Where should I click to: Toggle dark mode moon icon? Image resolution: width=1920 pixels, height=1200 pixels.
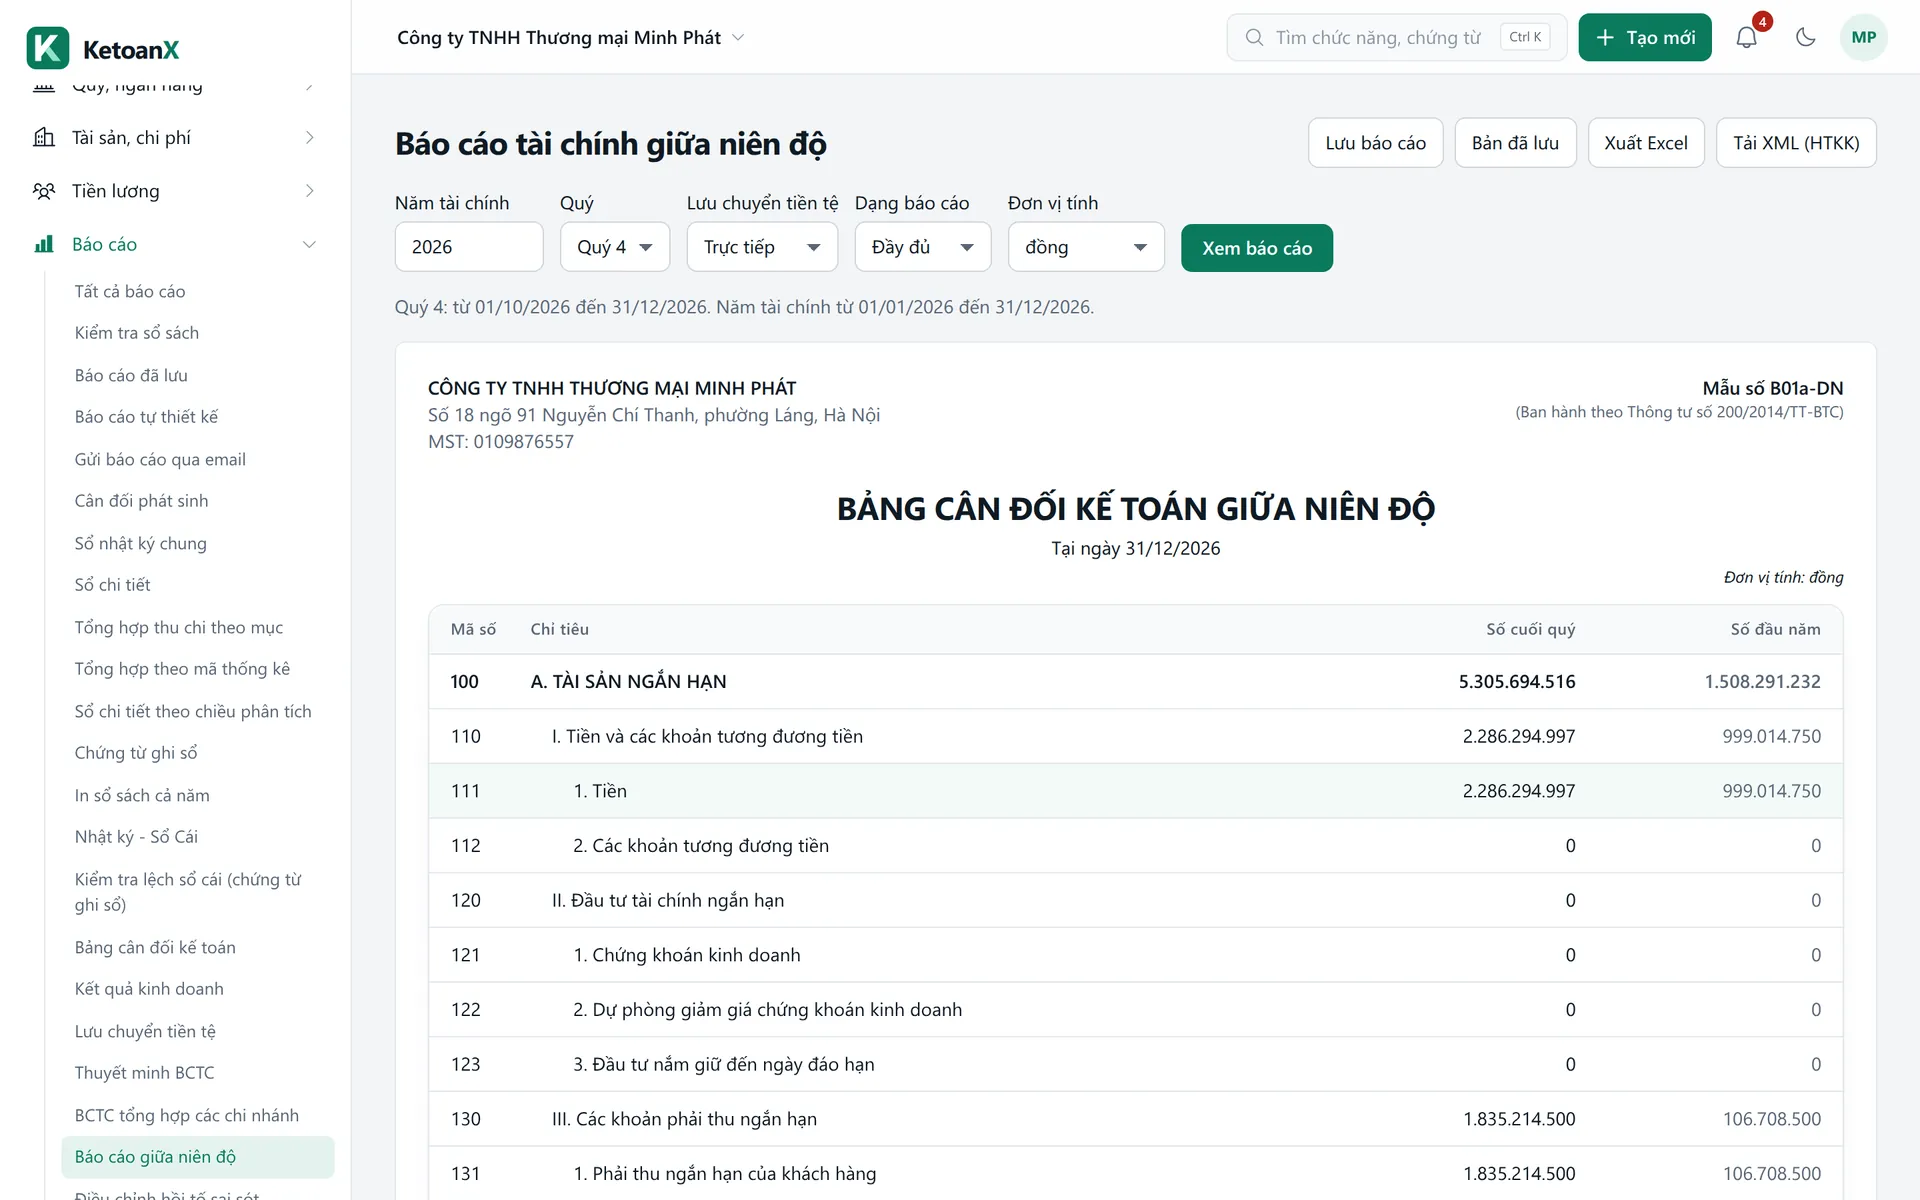click(1805, 38)
